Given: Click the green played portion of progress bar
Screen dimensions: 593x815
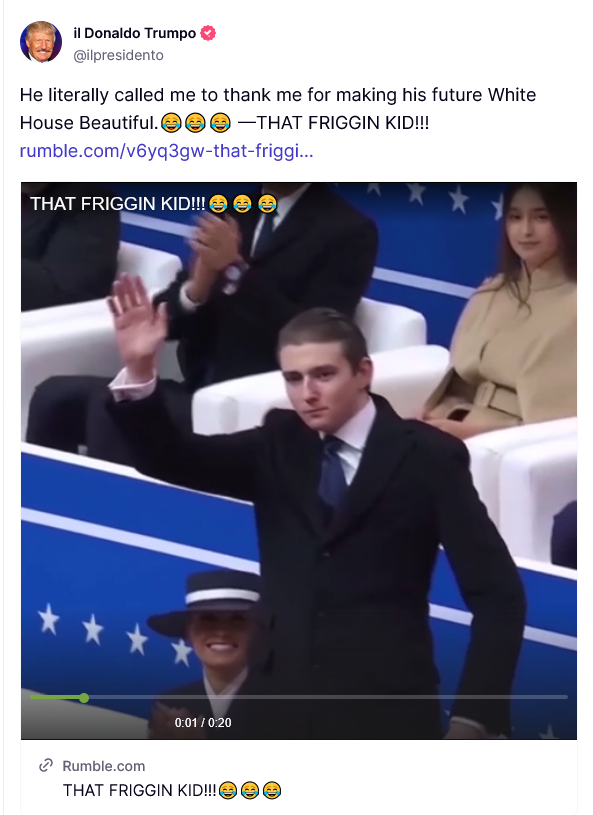Looking at the screenshot, I should [55, 697].
